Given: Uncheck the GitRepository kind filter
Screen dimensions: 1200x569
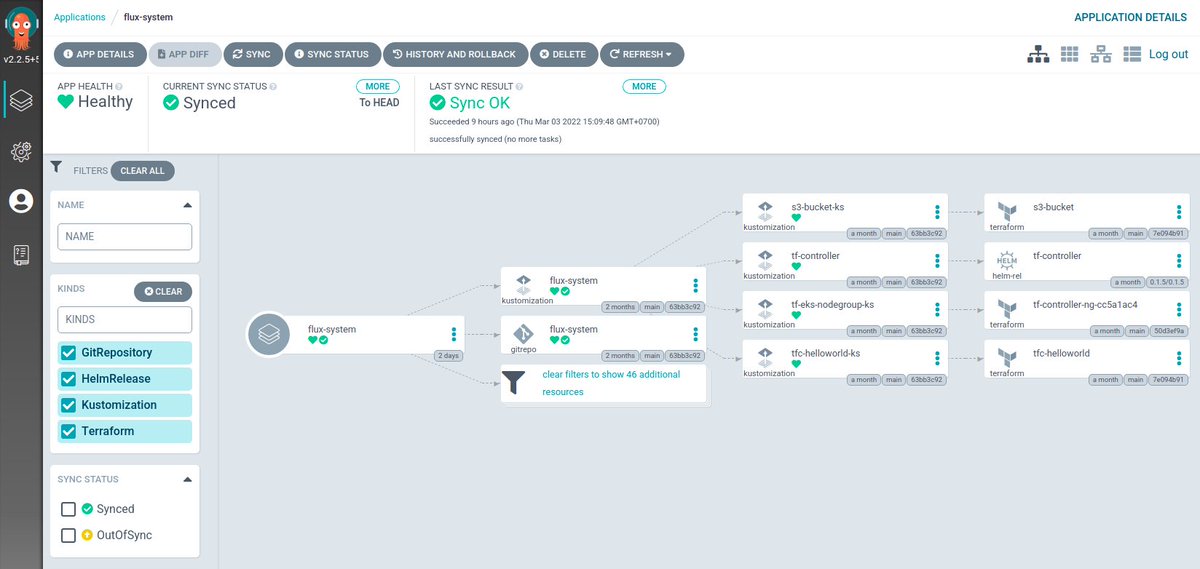Looking at the screenshot, I should pyautogui.click(x=69, y=353).
